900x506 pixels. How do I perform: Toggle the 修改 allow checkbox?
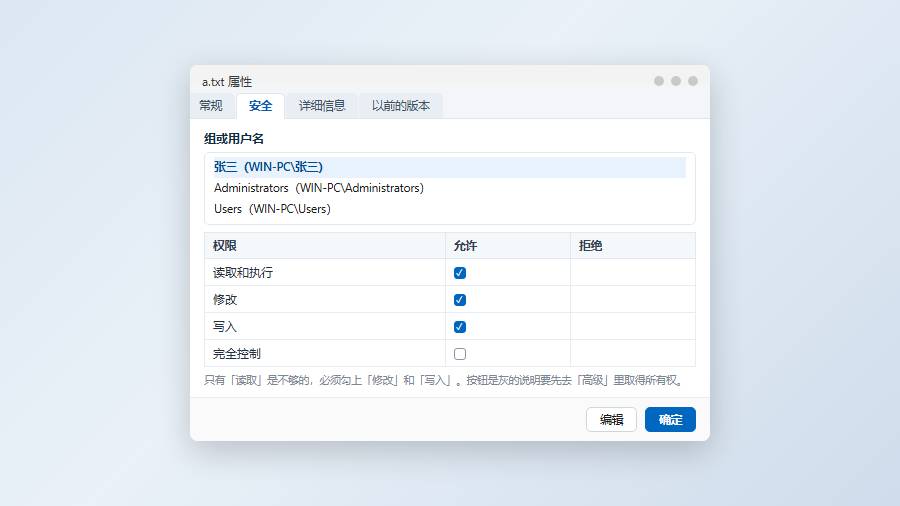pyautogui.click(x=460, y=300)
